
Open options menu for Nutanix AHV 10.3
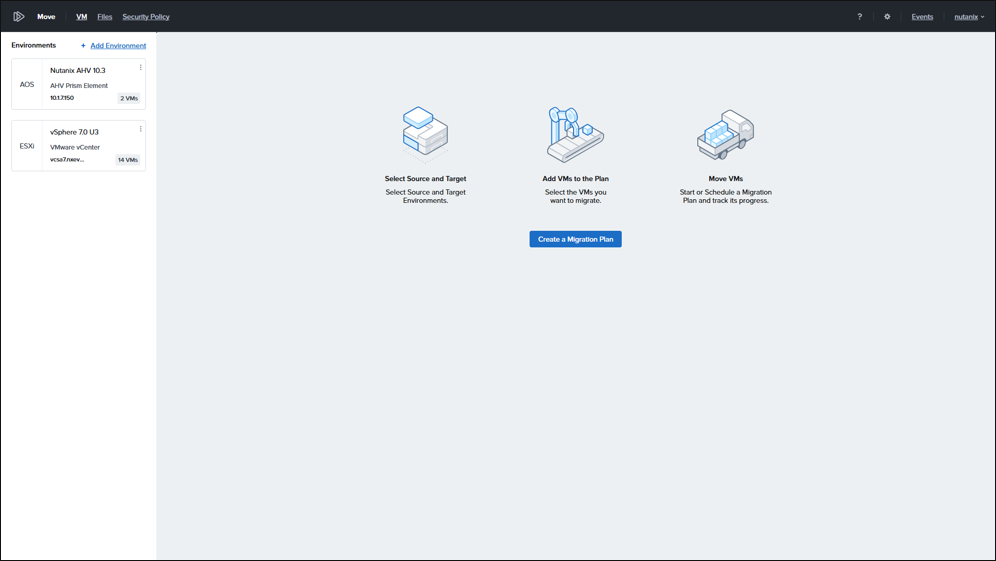pos(140,68)
